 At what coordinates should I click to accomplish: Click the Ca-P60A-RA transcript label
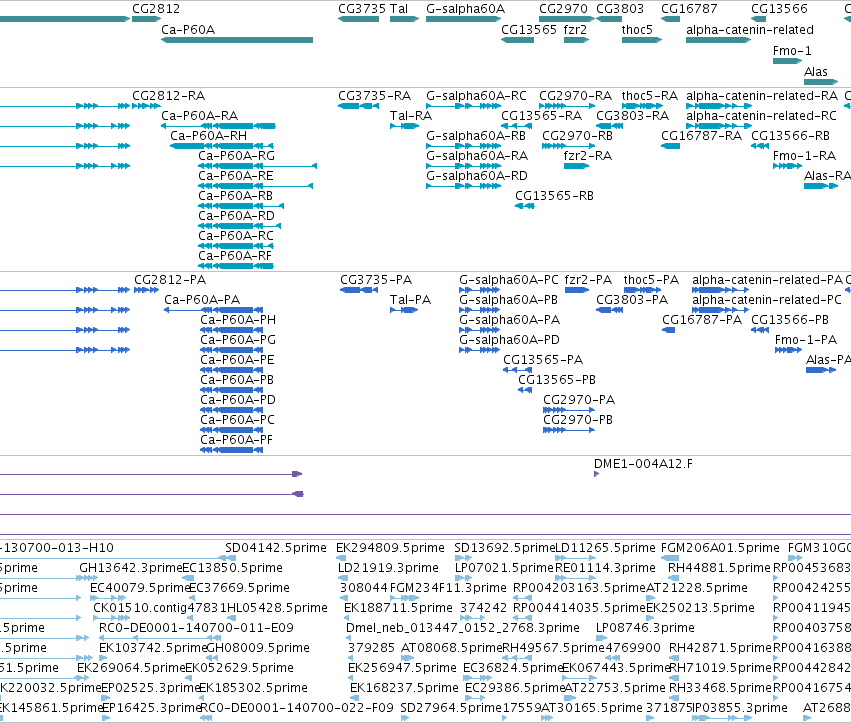coord(199,116)
